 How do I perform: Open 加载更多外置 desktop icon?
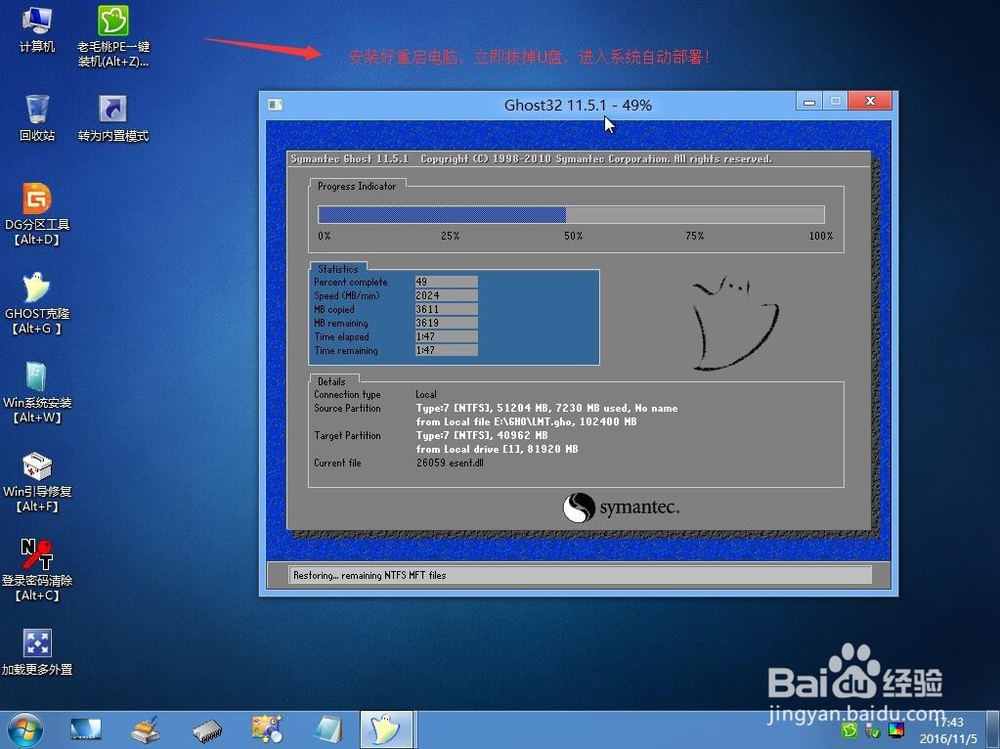point(37,652)
